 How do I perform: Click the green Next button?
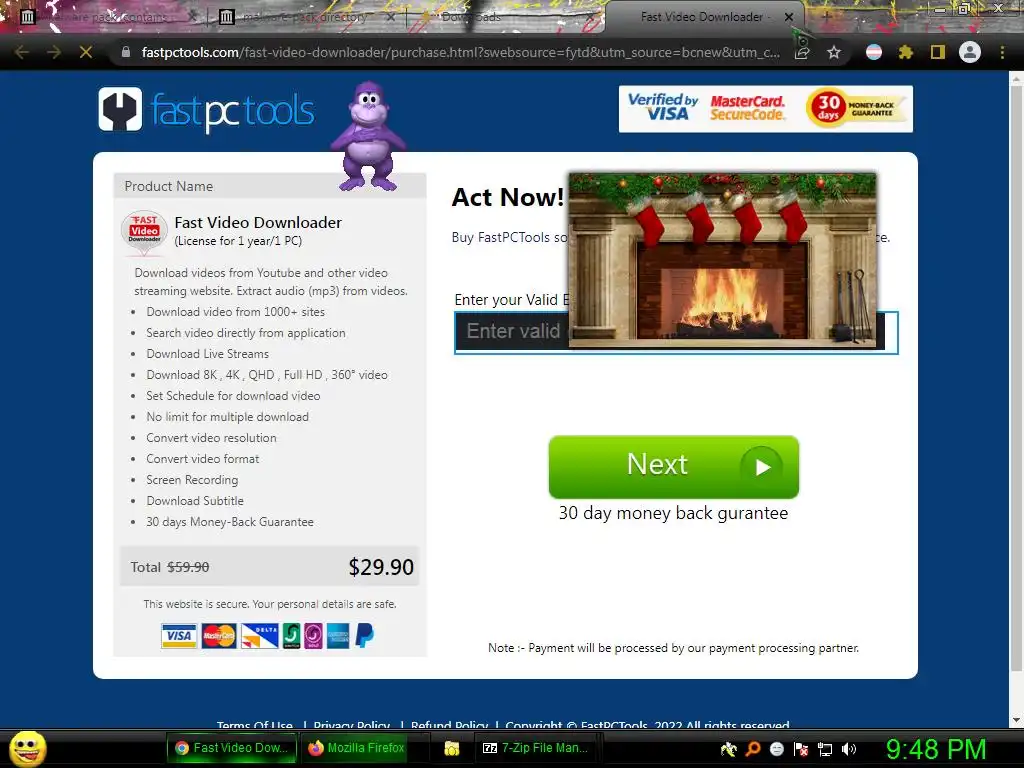point(673,466)
